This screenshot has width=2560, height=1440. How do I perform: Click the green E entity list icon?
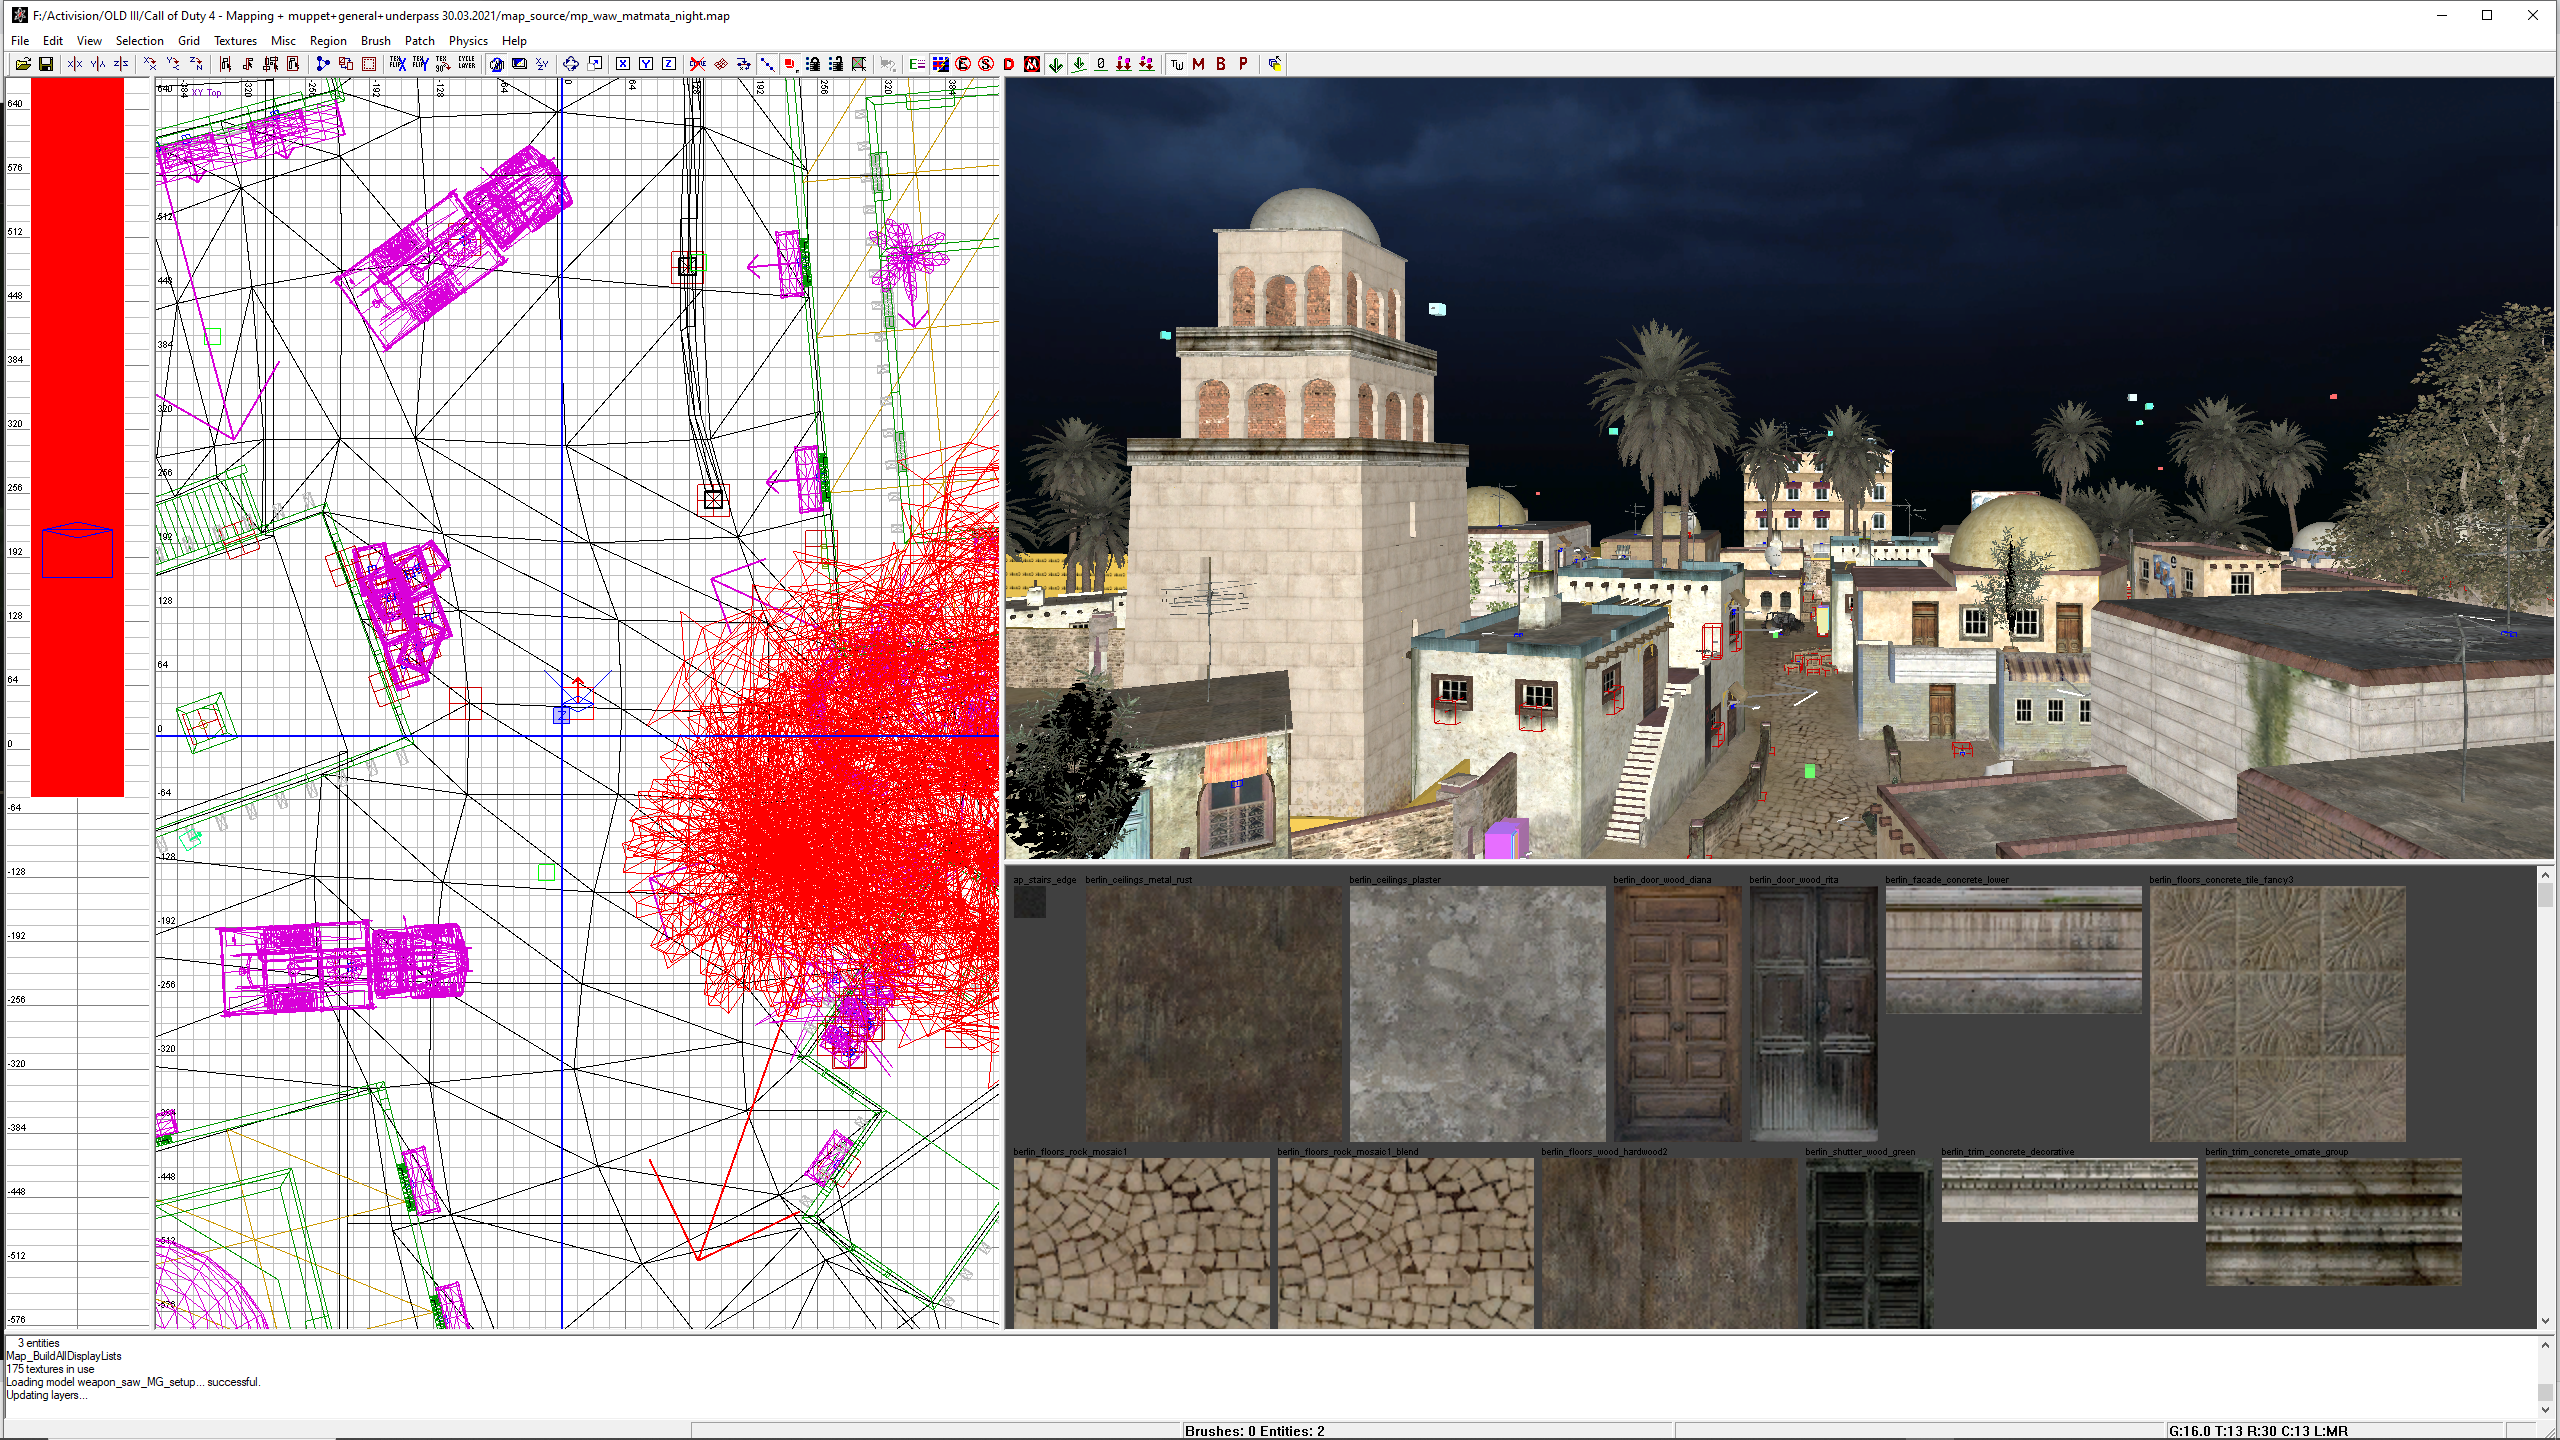tap(917, 64)
